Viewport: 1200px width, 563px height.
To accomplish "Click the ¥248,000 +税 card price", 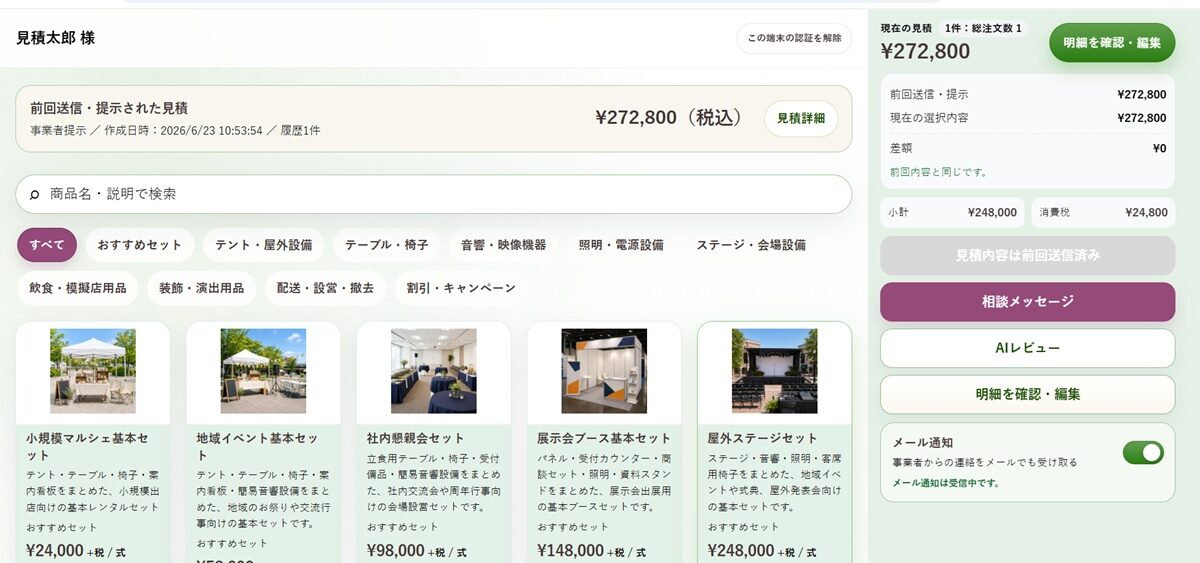I will pos(763,551).
